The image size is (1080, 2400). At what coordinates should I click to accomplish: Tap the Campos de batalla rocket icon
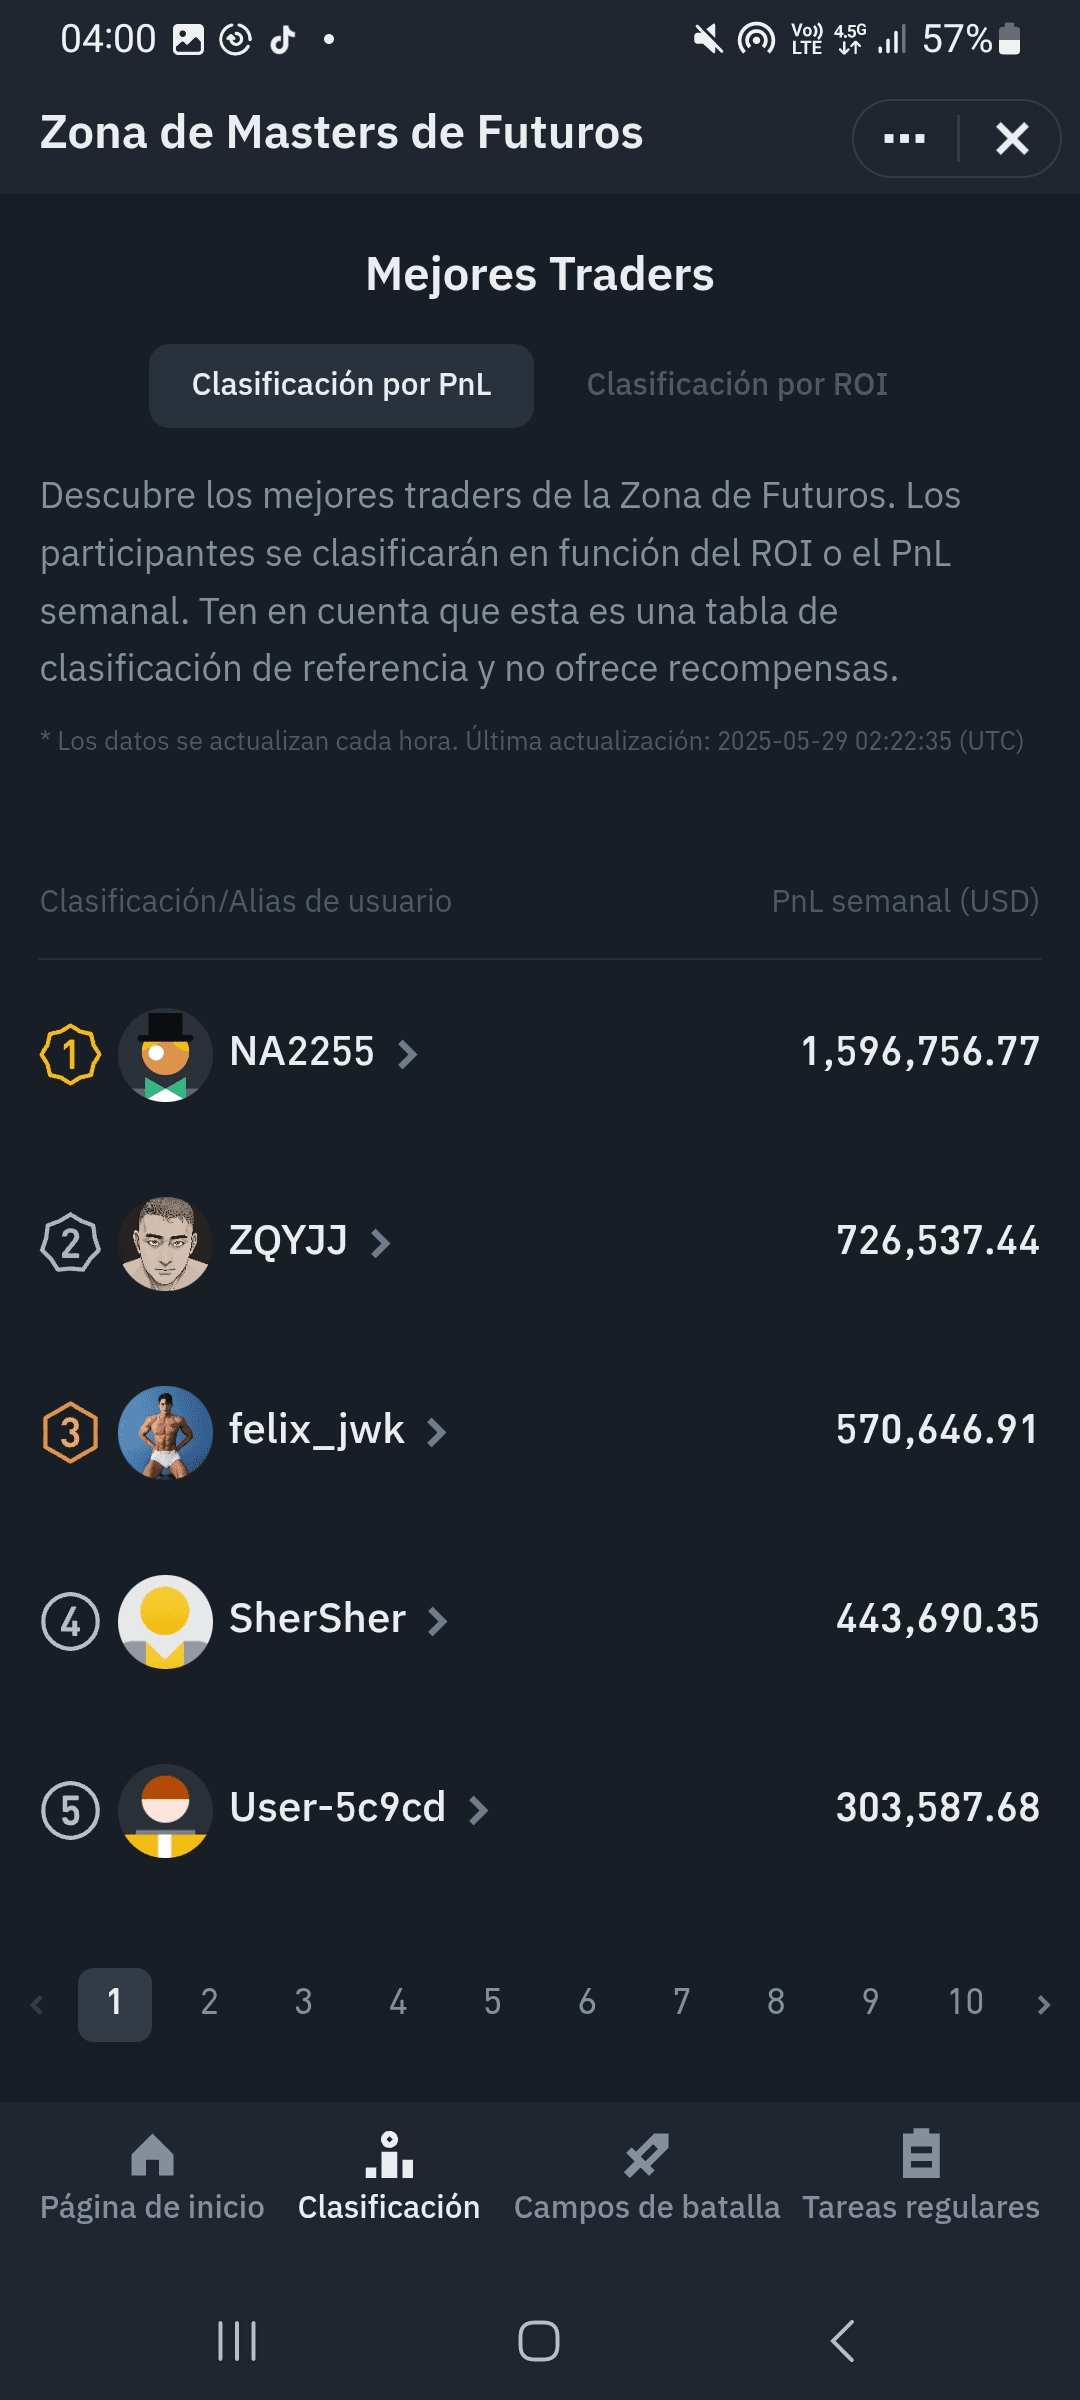coord(646,2156)
